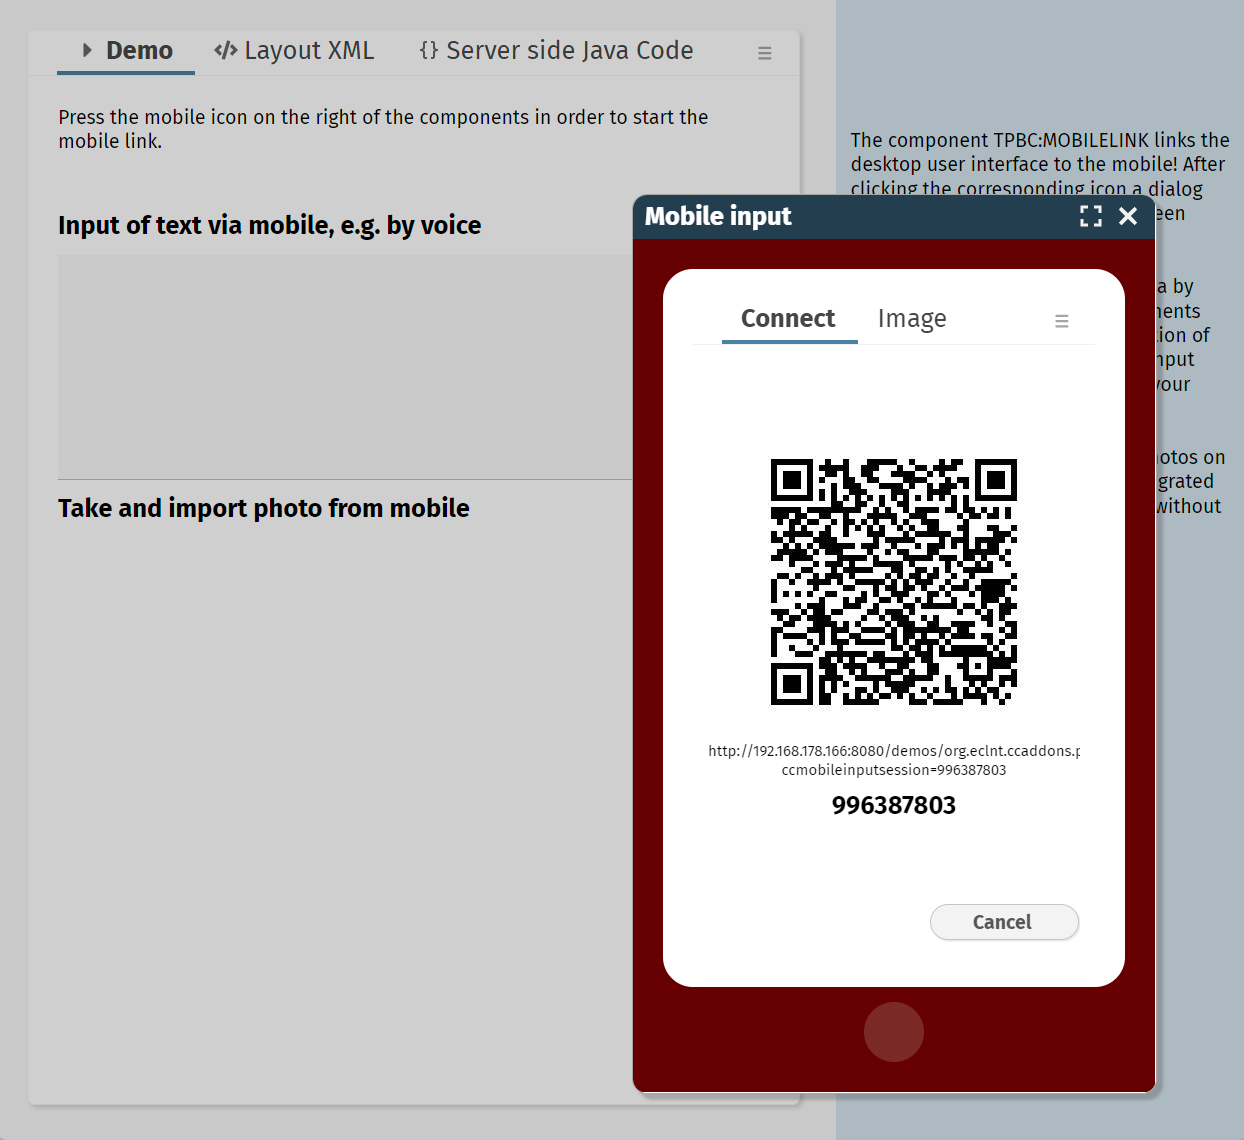1244x1140 pixels.
Task: Click the session number 996387803
Action: click(x=893, y=806)
